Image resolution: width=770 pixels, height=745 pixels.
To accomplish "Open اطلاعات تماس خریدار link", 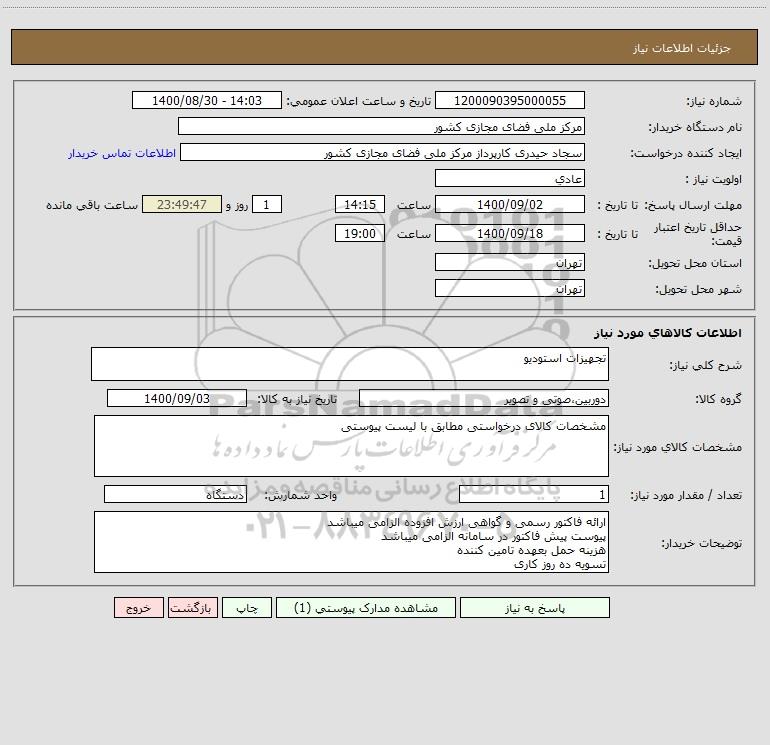I will pyautogui.click(x=122, y=153).
